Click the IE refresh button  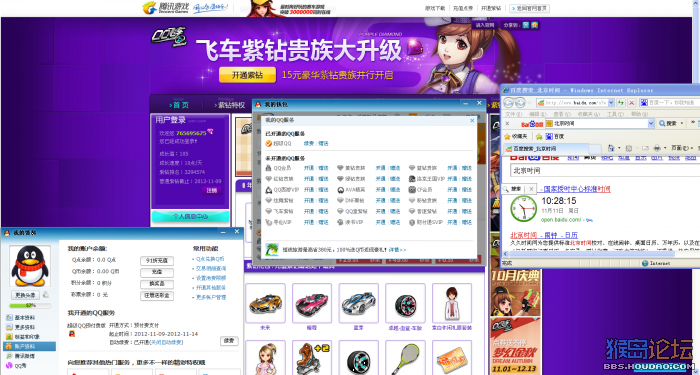[x=621, y=103]
